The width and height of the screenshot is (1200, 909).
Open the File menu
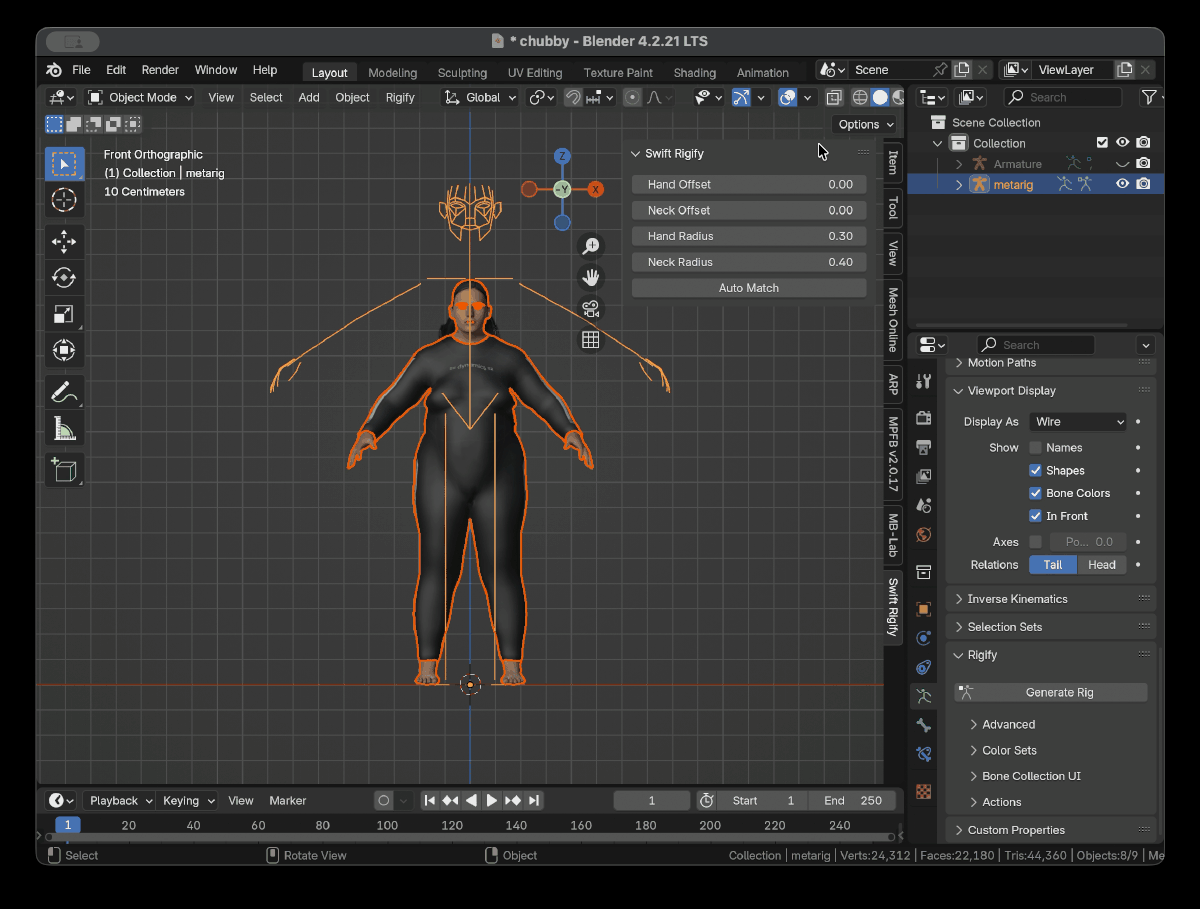tap(81, 70)
